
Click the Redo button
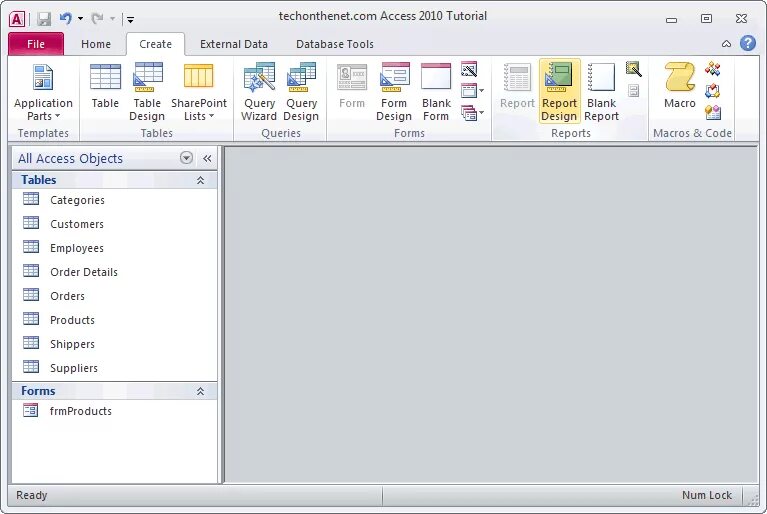click(x=97, y=19)
